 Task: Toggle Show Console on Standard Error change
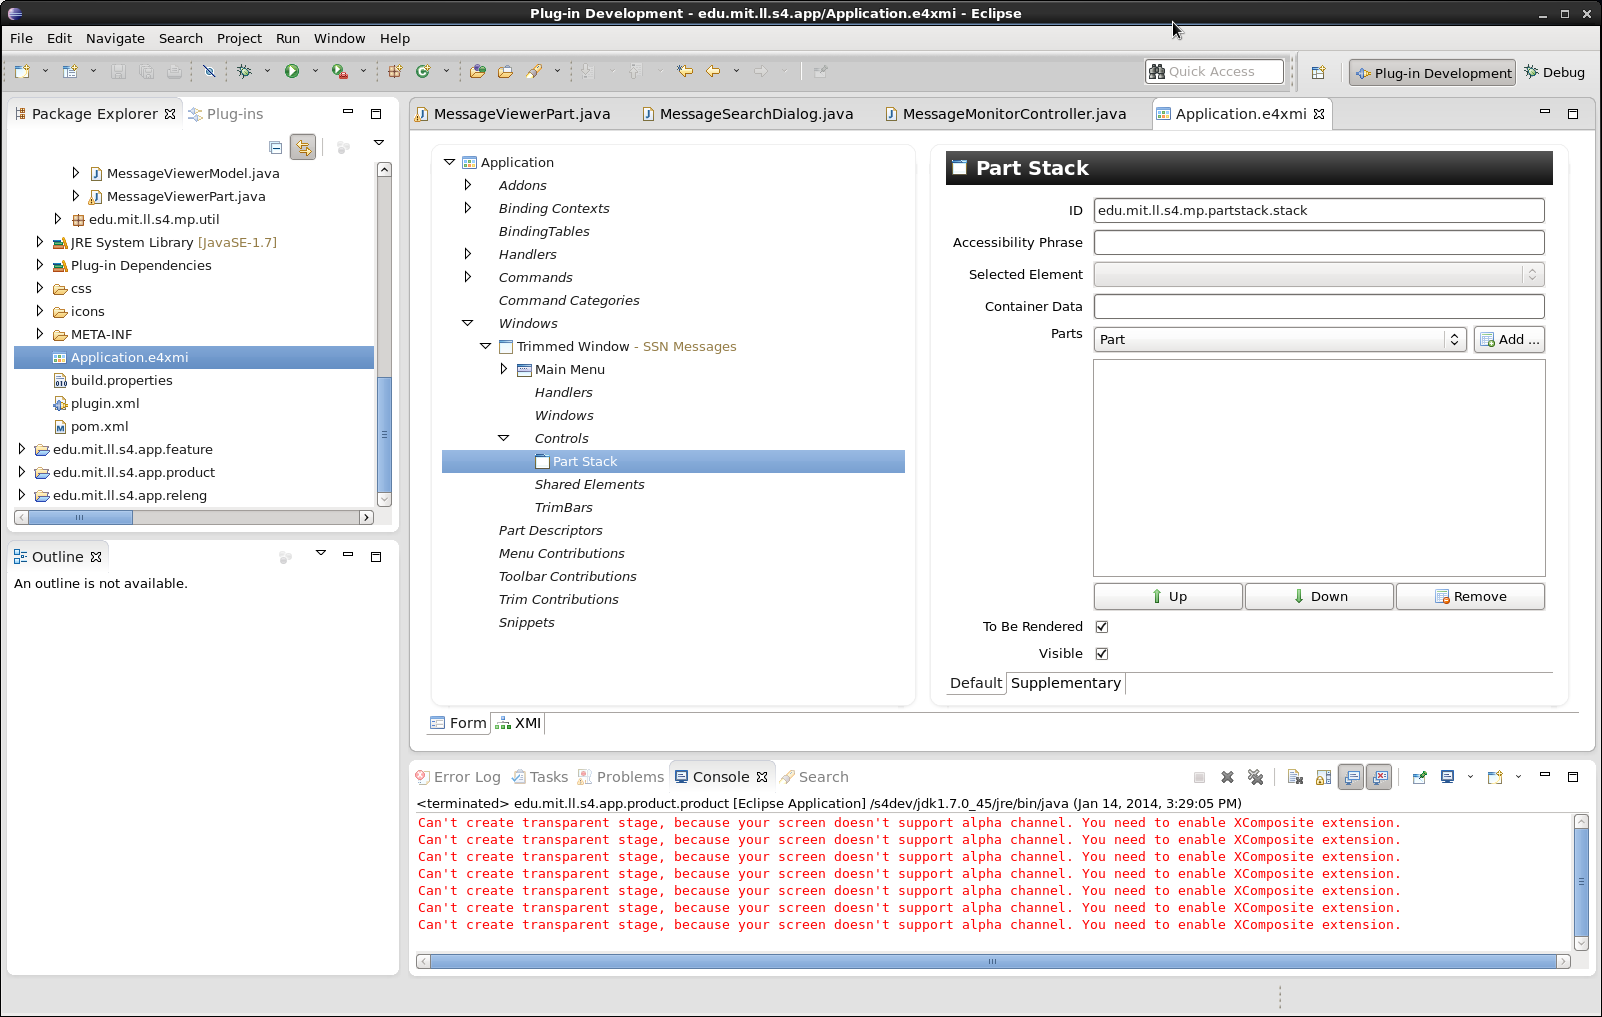(1379, 777)
